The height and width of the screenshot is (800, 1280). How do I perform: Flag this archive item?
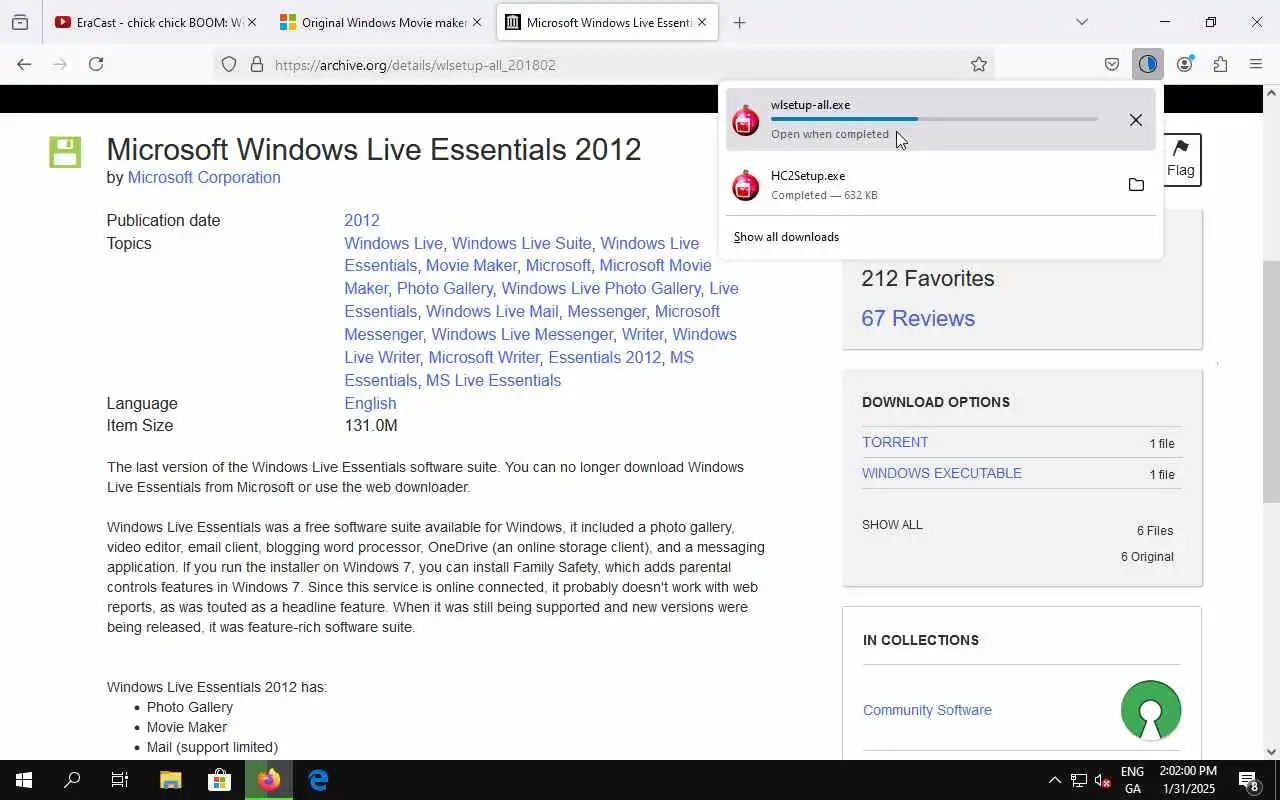(1180, 160)
